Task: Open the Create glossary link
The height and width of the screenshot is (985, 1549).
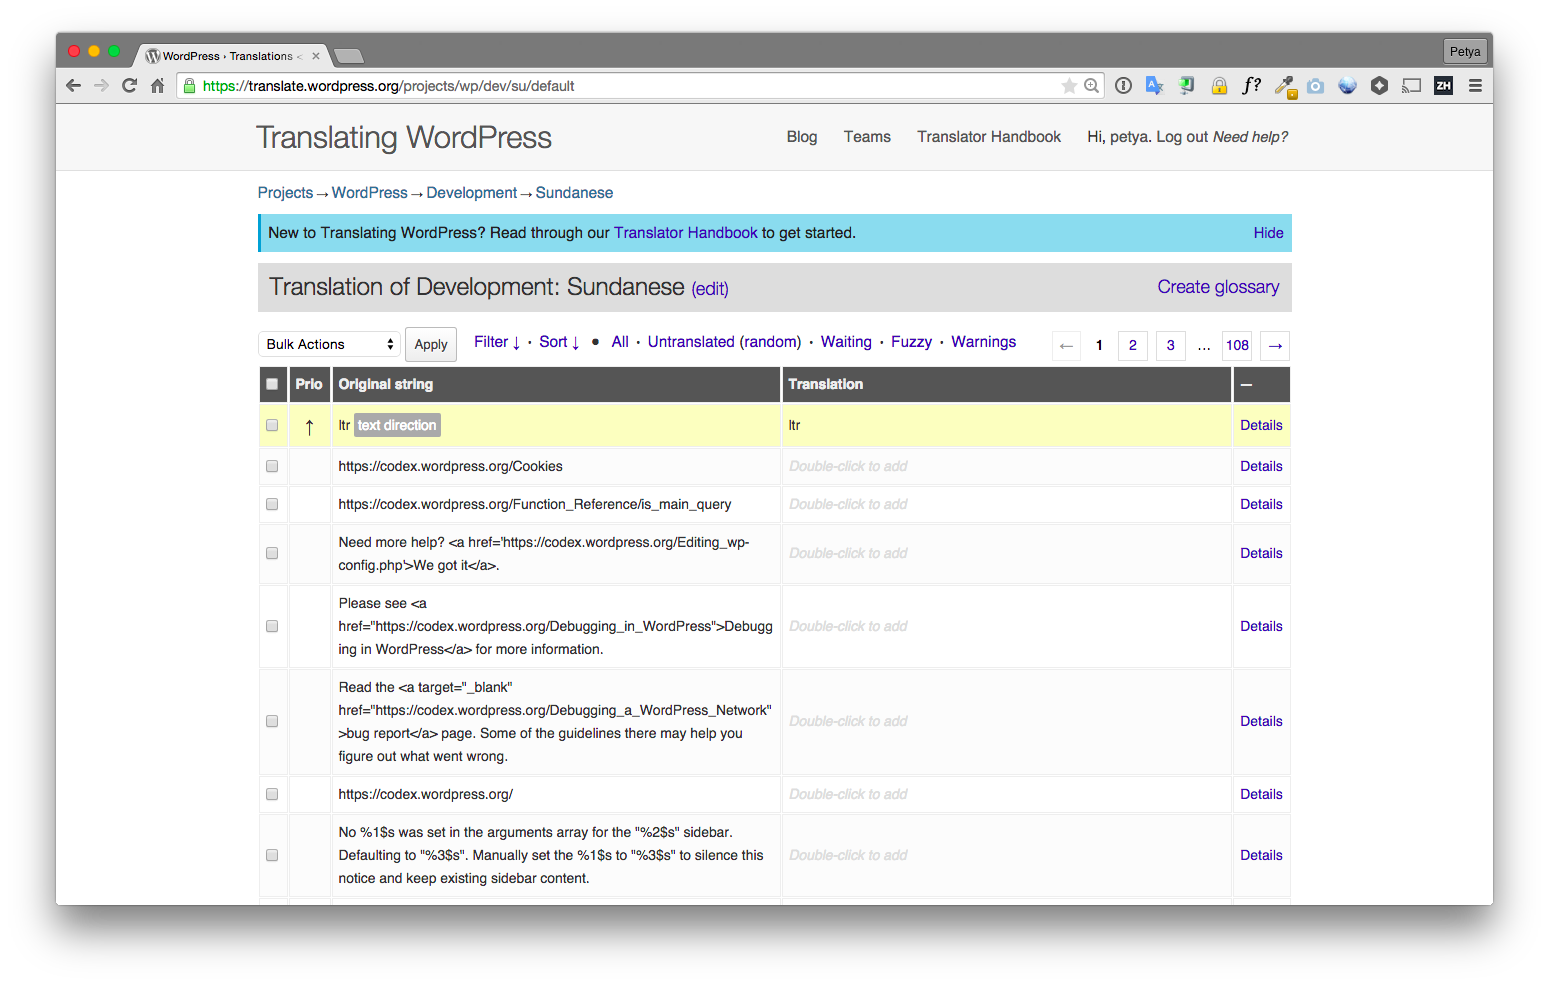Action: pyautogui.click(x=1218, y=287)
